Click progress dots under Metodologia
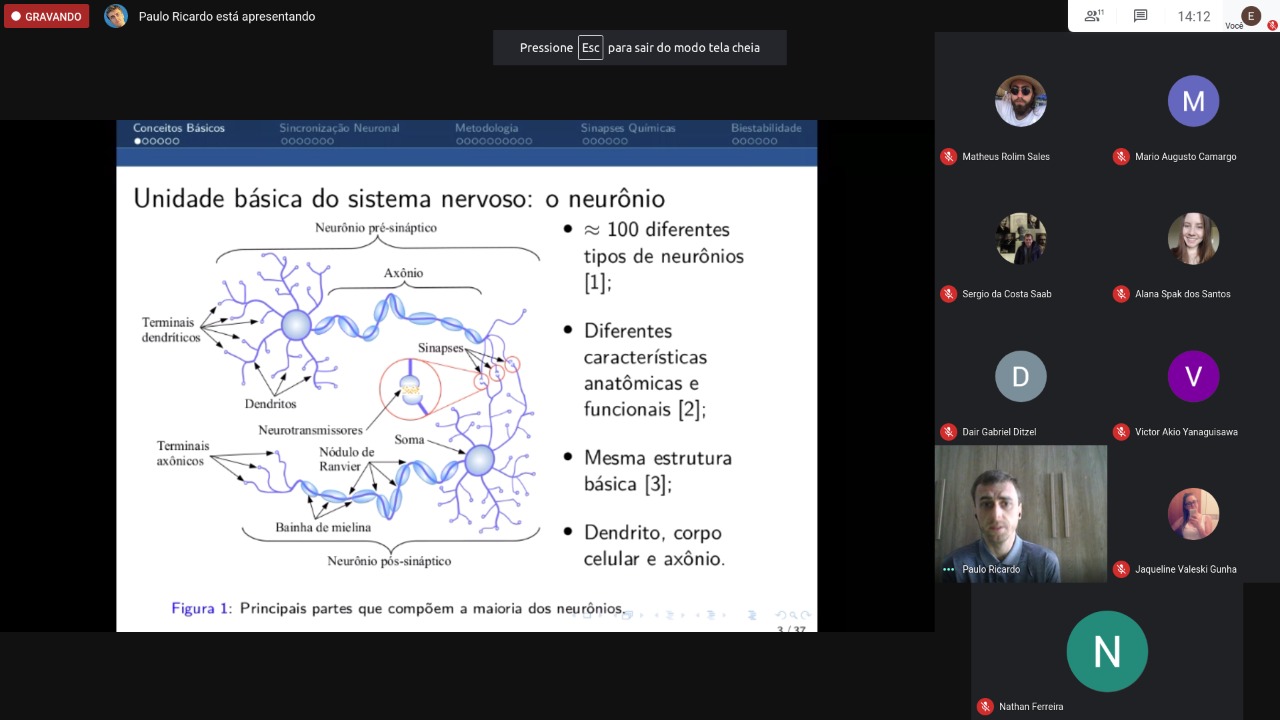The width and height of the screenshot is (1280, 720). click(x=494, y=141)
